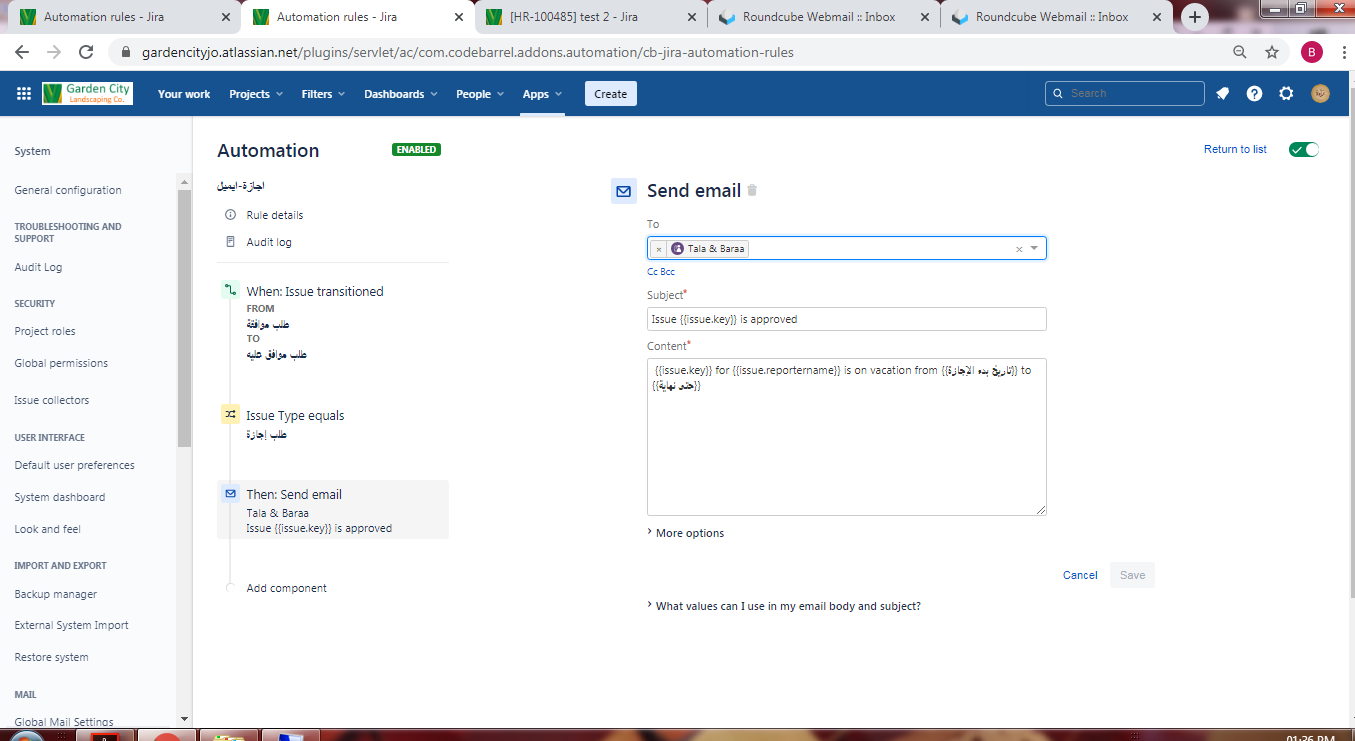Open Chrome's three-dot menu

(x=1343, y=52)
